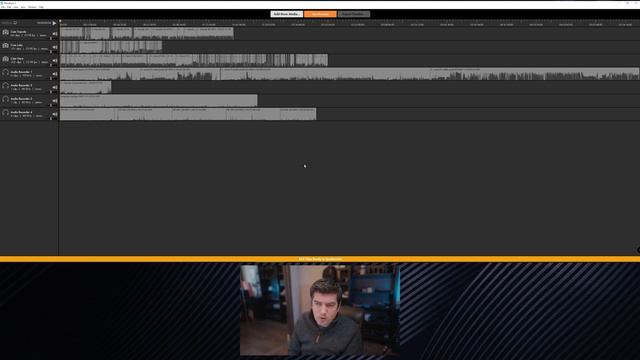Image resolution: width=640 pixels, height=360 pixels.
Task: Select the short clip on Audio Recorder 2 track
Action: click(86, 87)
